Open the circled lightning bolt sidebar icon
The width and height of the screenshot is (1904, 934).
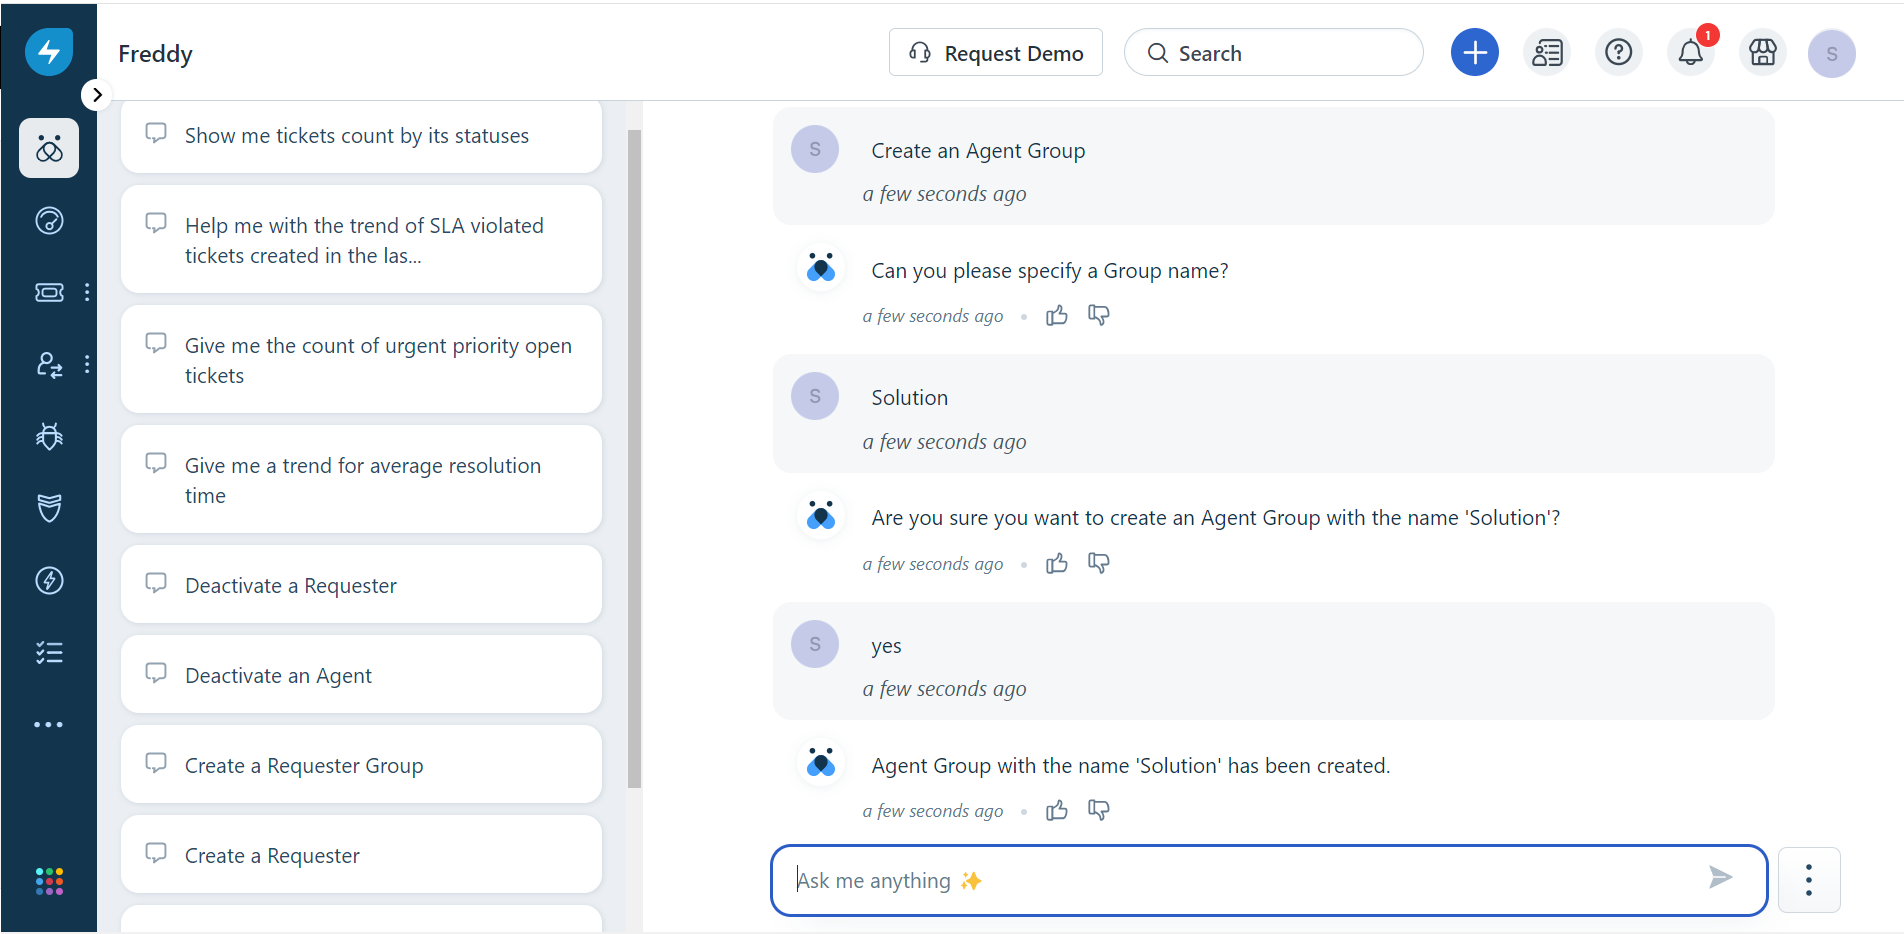[49, 581]
